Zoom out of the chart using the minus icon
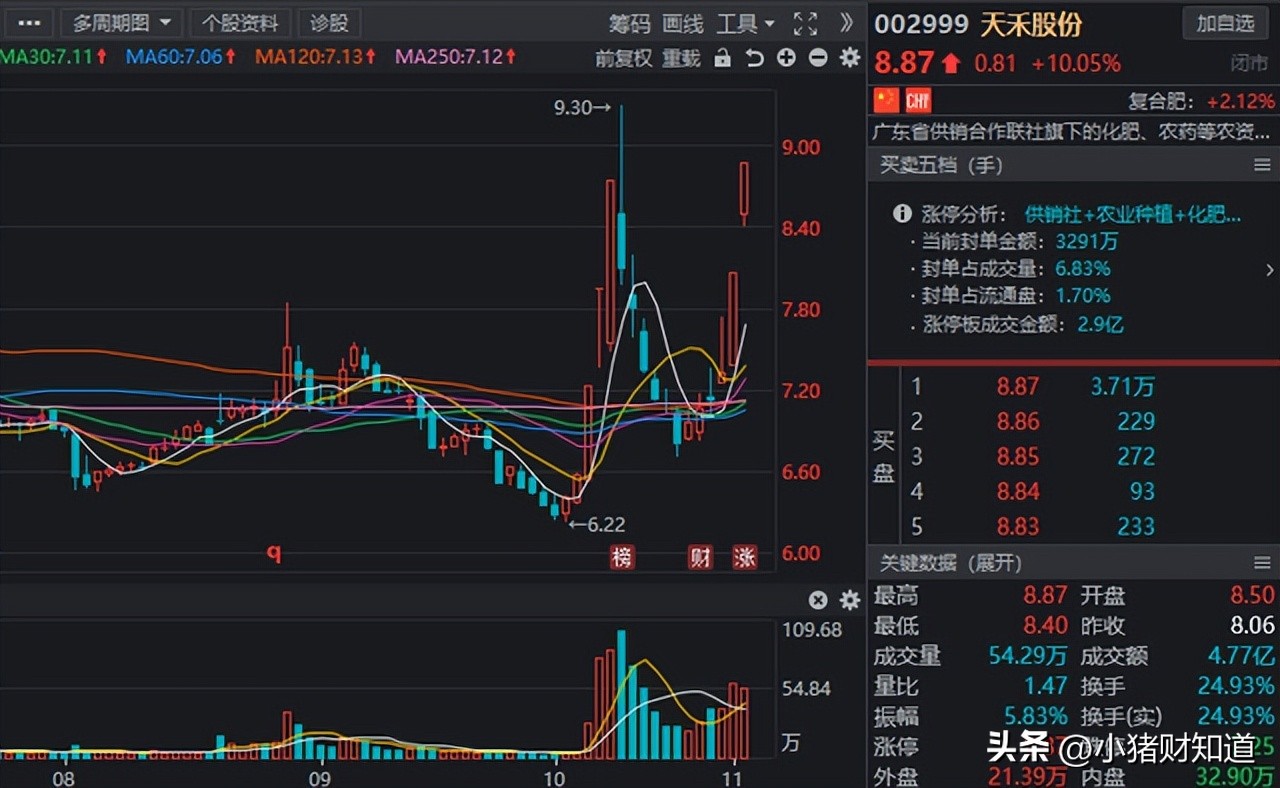Viewport: 1280px width, 788px height. 818,58
